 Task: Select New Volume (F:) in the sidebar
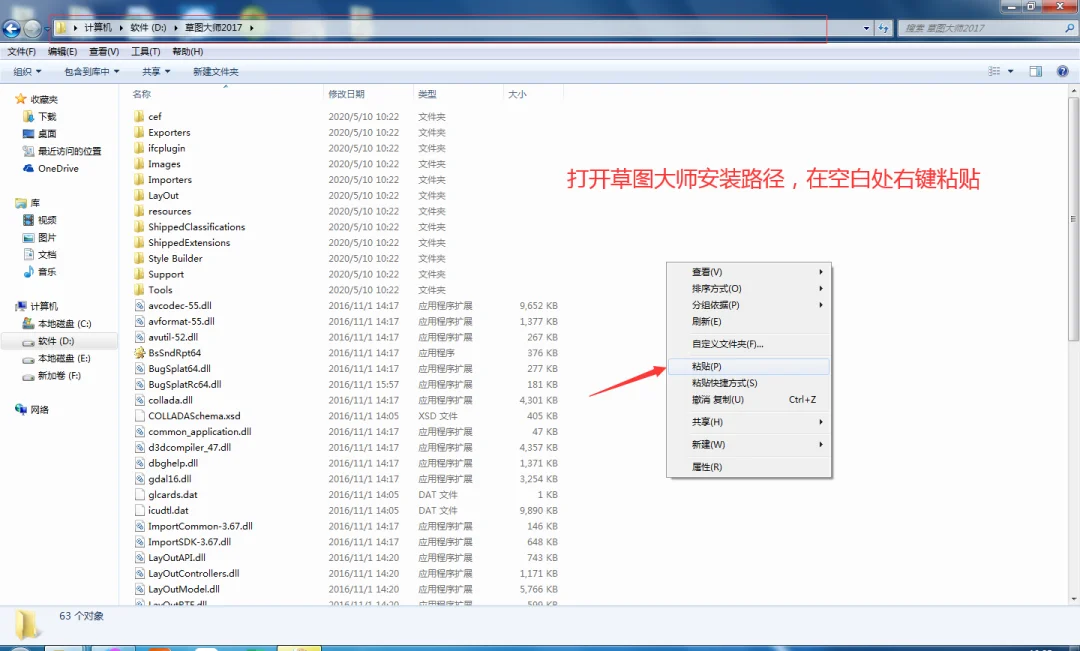tap(52, 375)
